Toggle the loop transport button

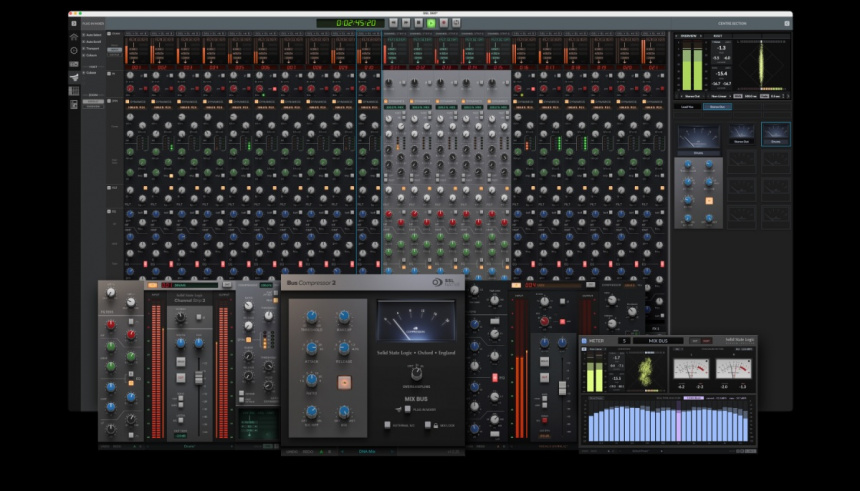point(456,23)
